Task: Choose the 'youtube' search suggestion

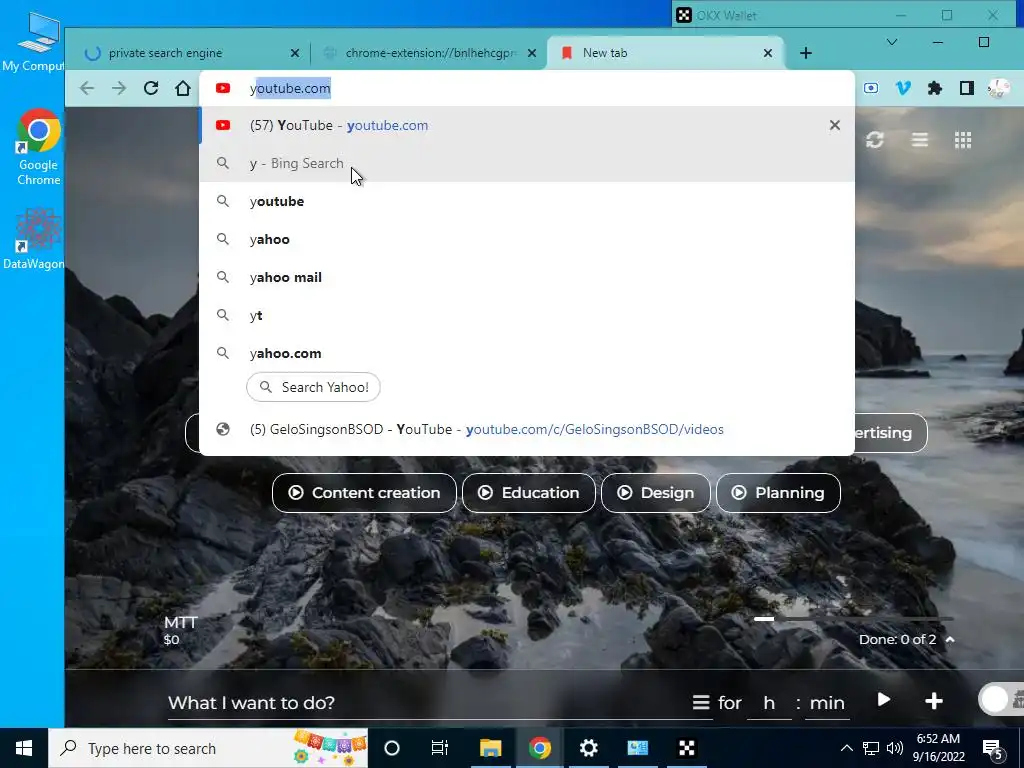Action: 527,201
